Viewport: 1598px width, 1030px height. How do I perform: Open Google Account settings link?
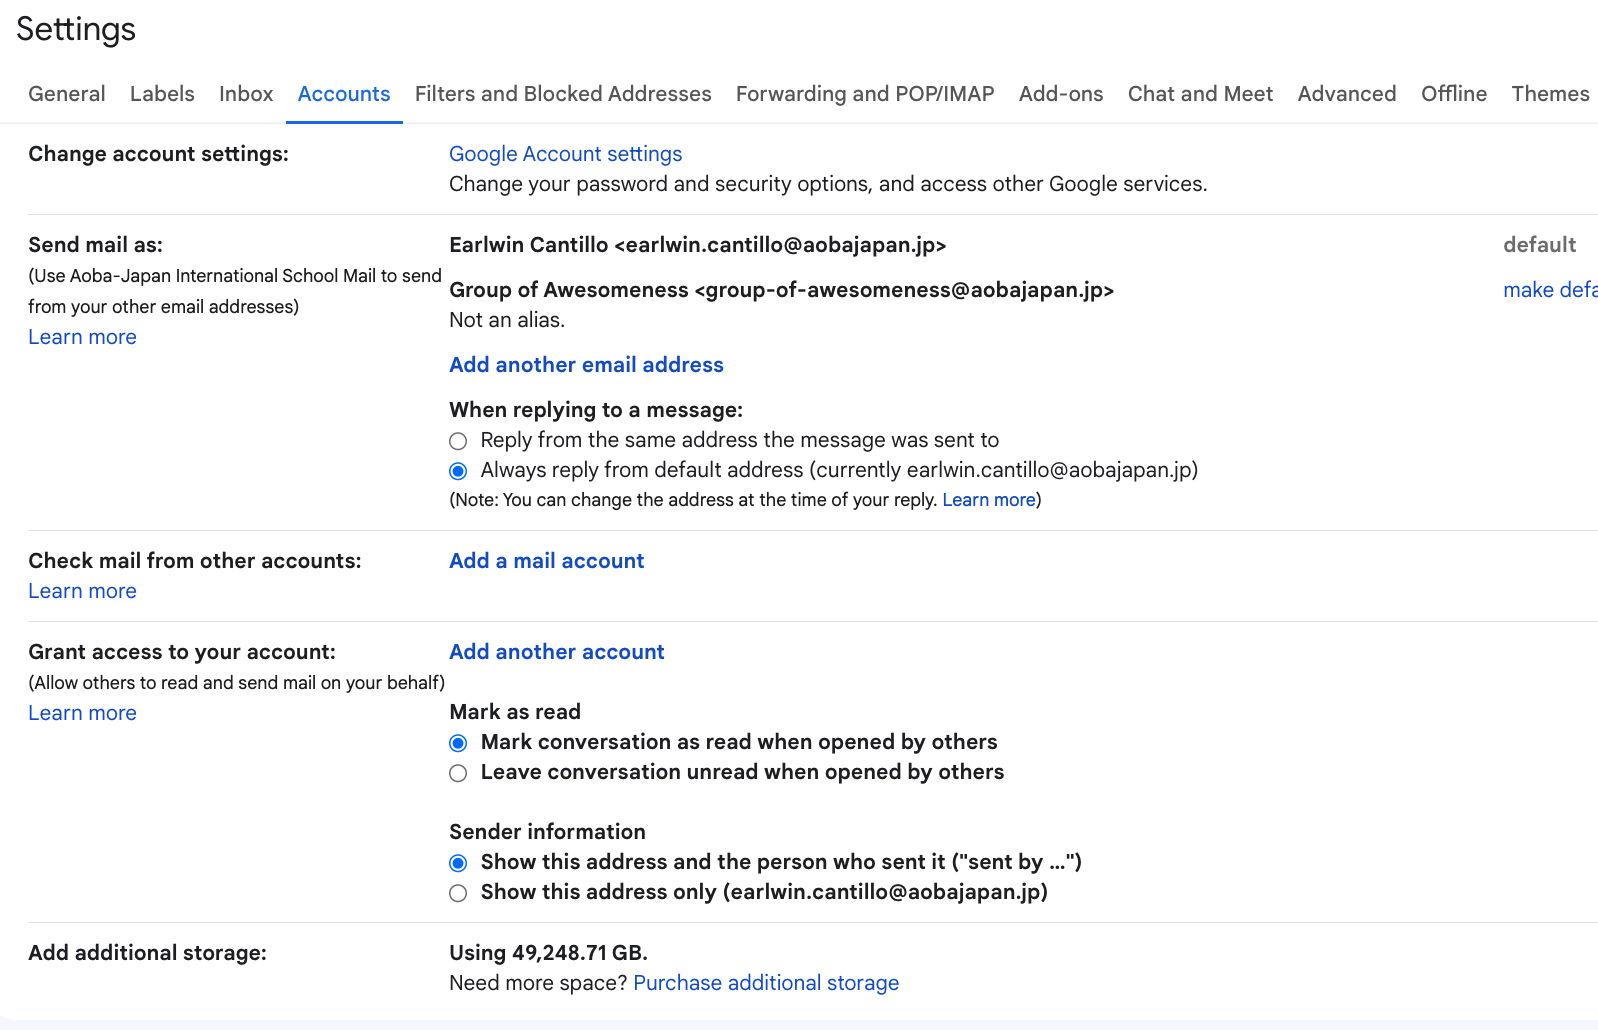(x=565, y=154)
